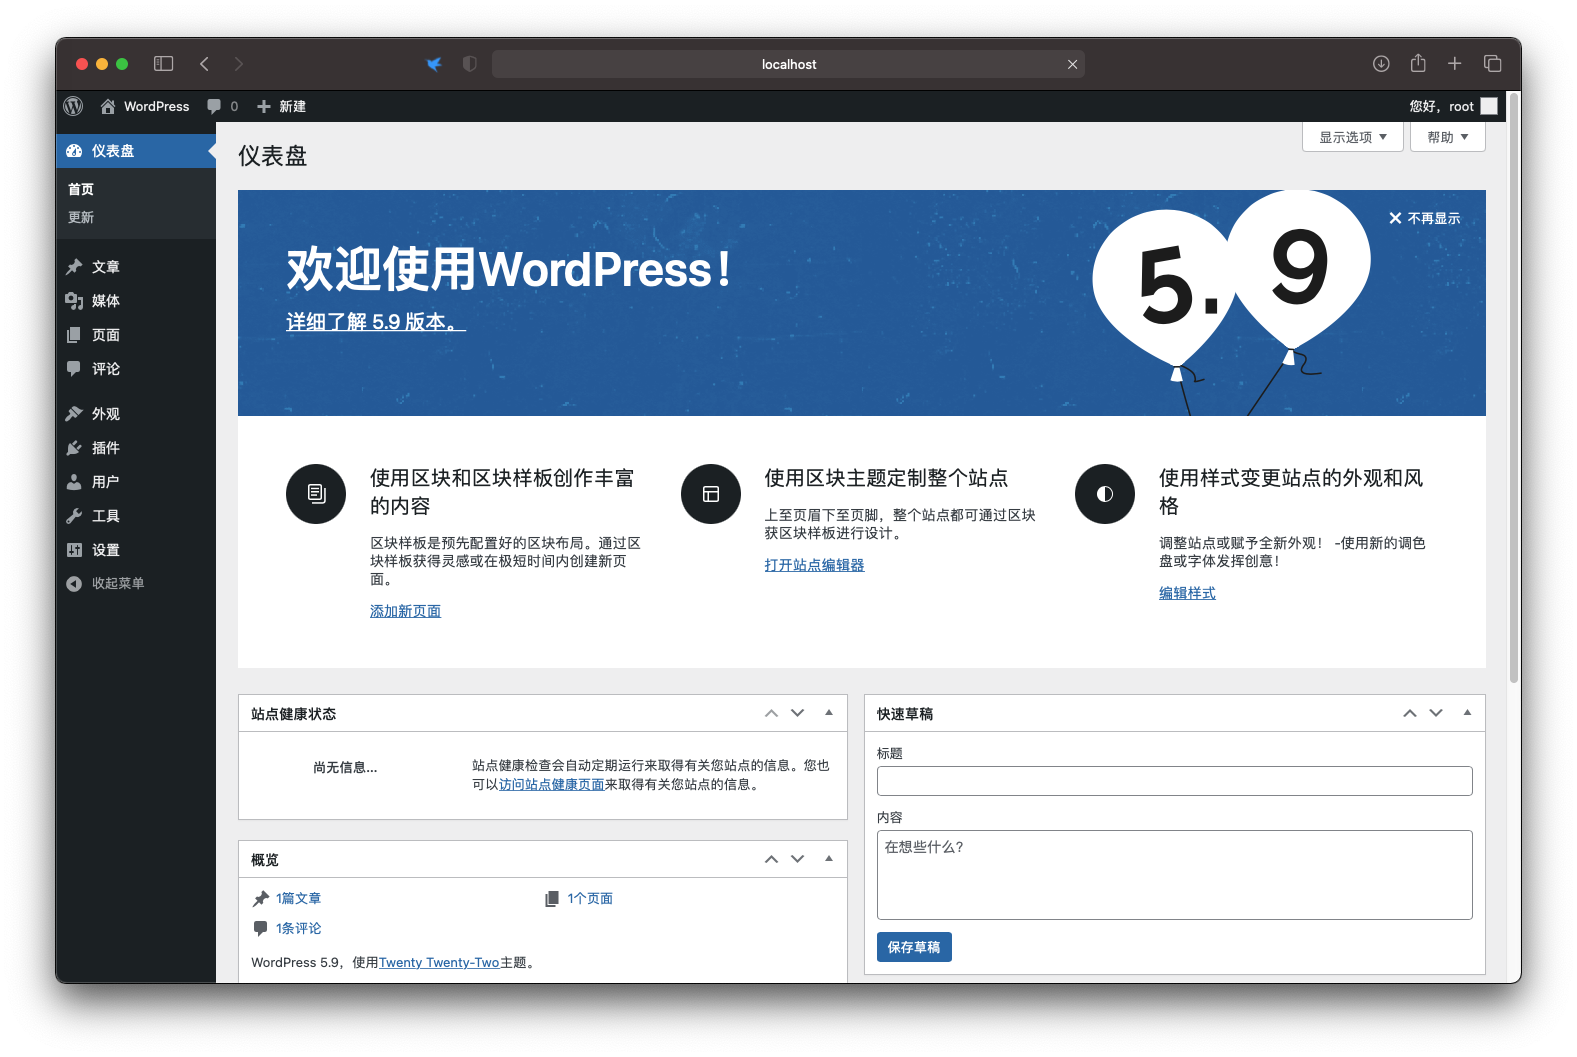Screen dimensions: 1577x1057
Task: Click the home icon beside WordPress site name
Action: click(x=108, y=106)
